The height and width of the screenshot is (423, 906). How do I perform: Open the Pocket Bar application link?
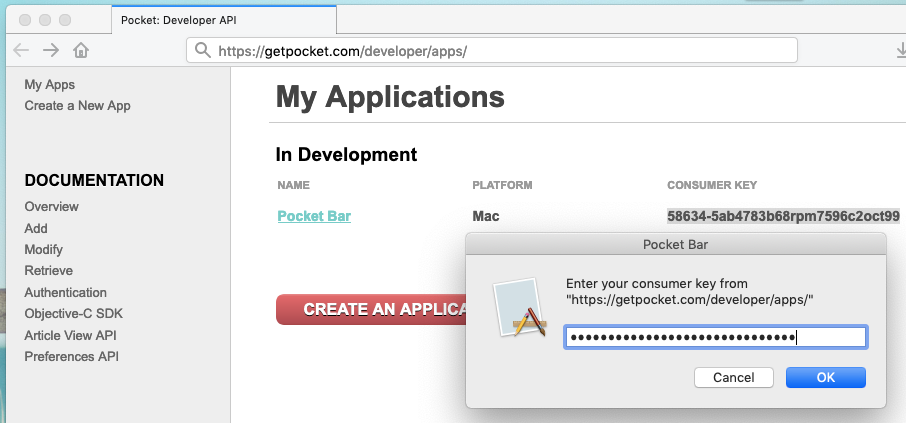click(314, 216)
